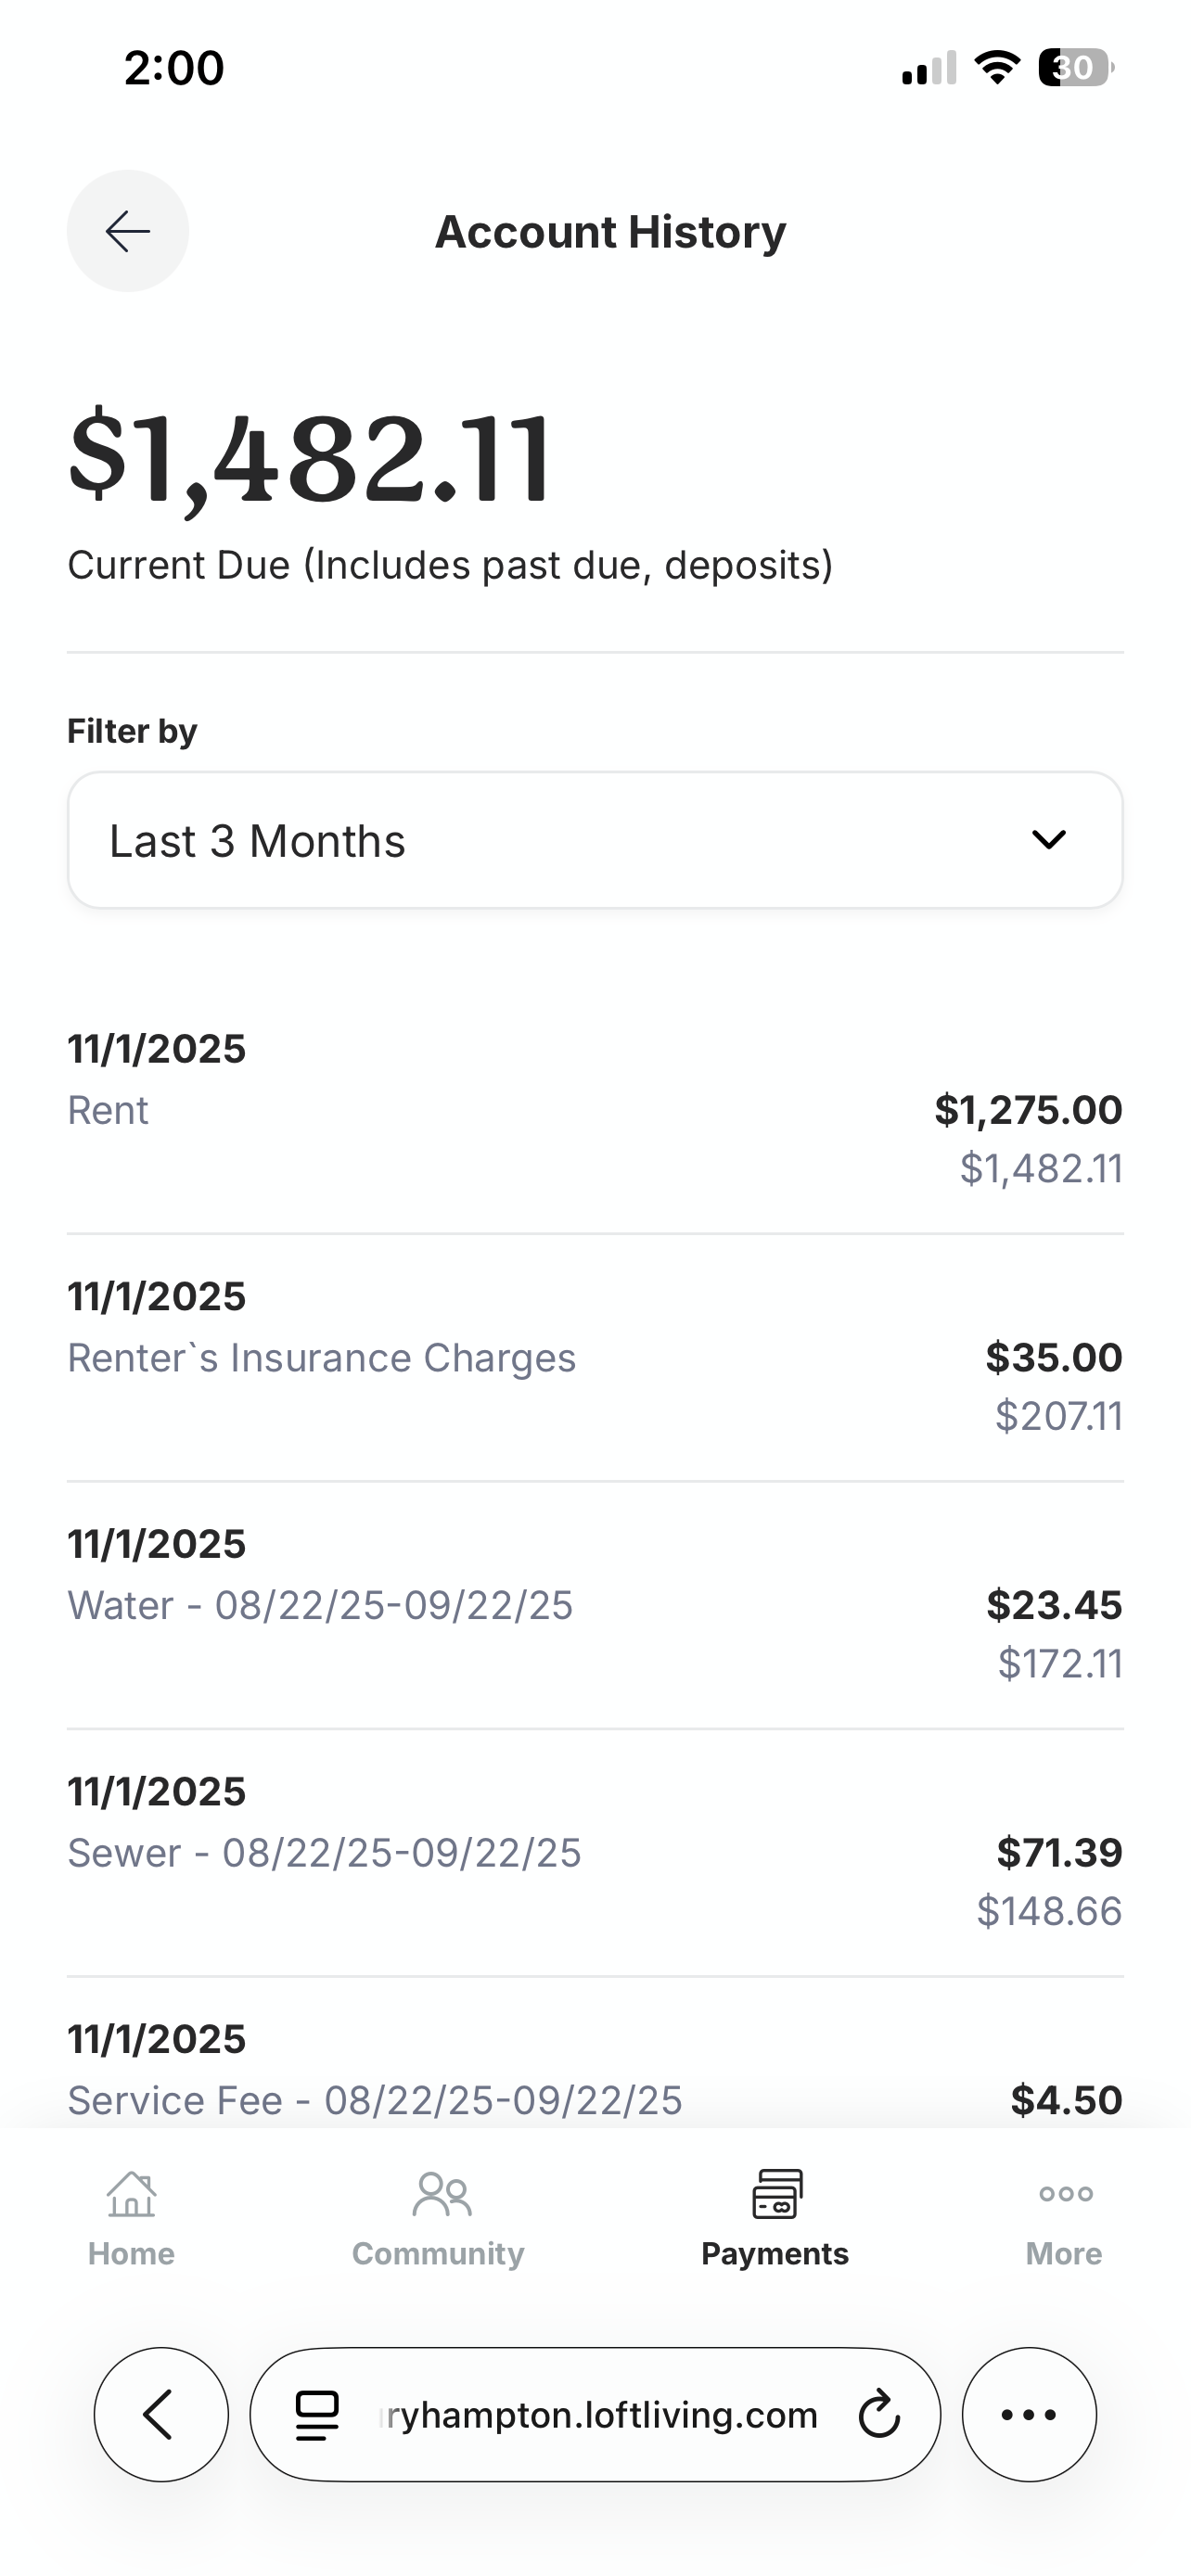Image resolution: width=1191 pixels, height=2576 pixels.
Task: Tap the browser back chevron button
Action: coord(161,2414)
